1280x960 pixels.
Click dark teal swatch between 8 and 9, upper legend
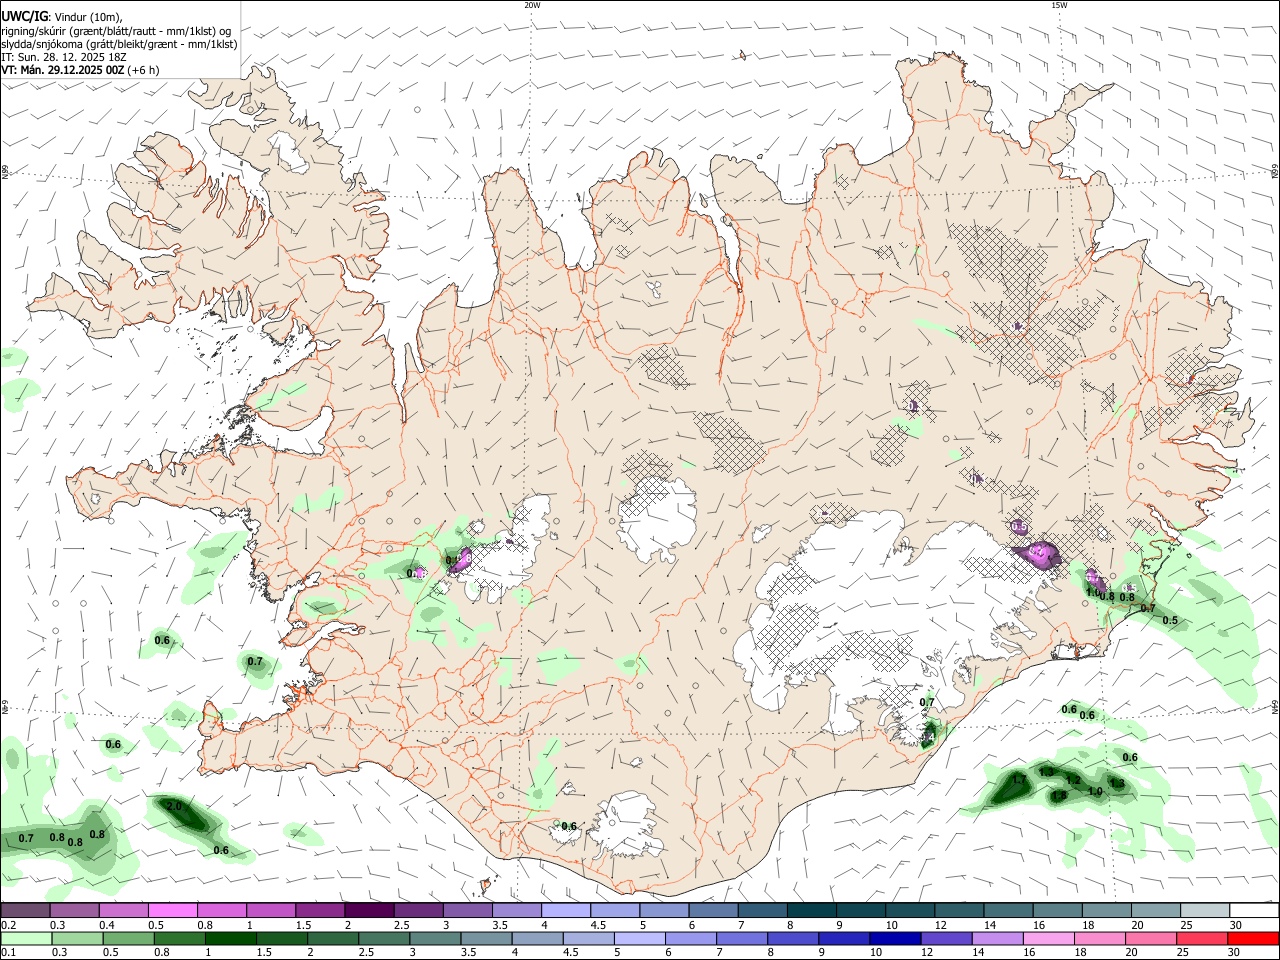[811, 910]
